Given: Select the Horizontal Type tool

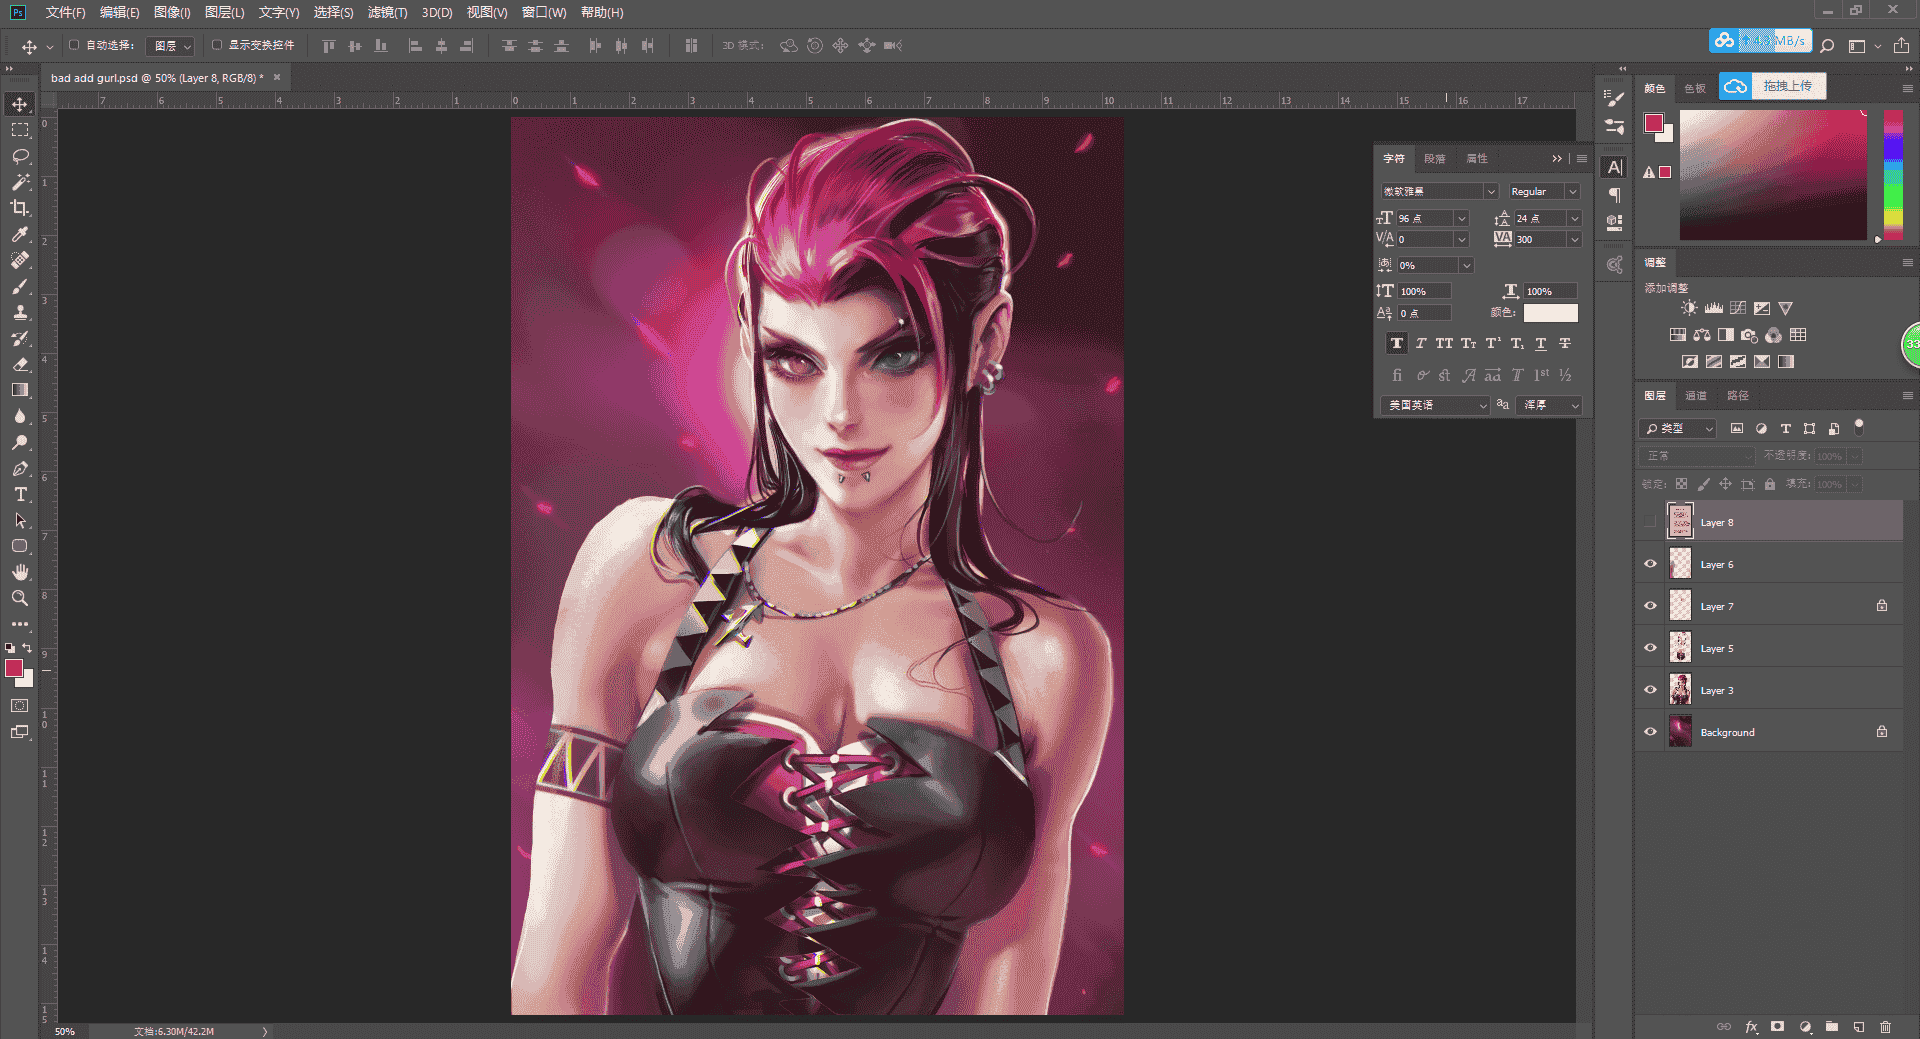Looking at the screenshot, I should pyautogui.click(x=20, y=494).
